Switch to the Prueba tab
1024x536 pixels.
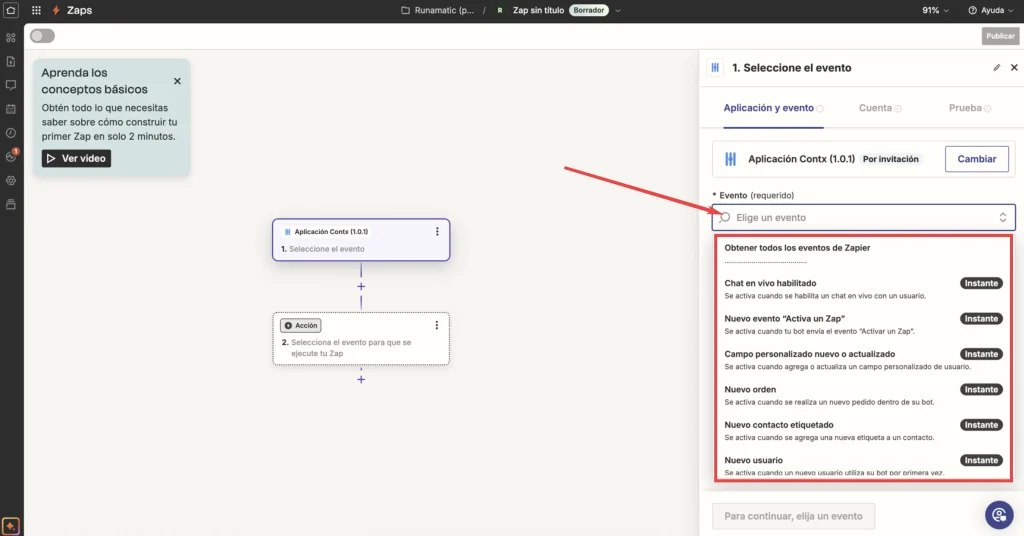click(970, 108)
